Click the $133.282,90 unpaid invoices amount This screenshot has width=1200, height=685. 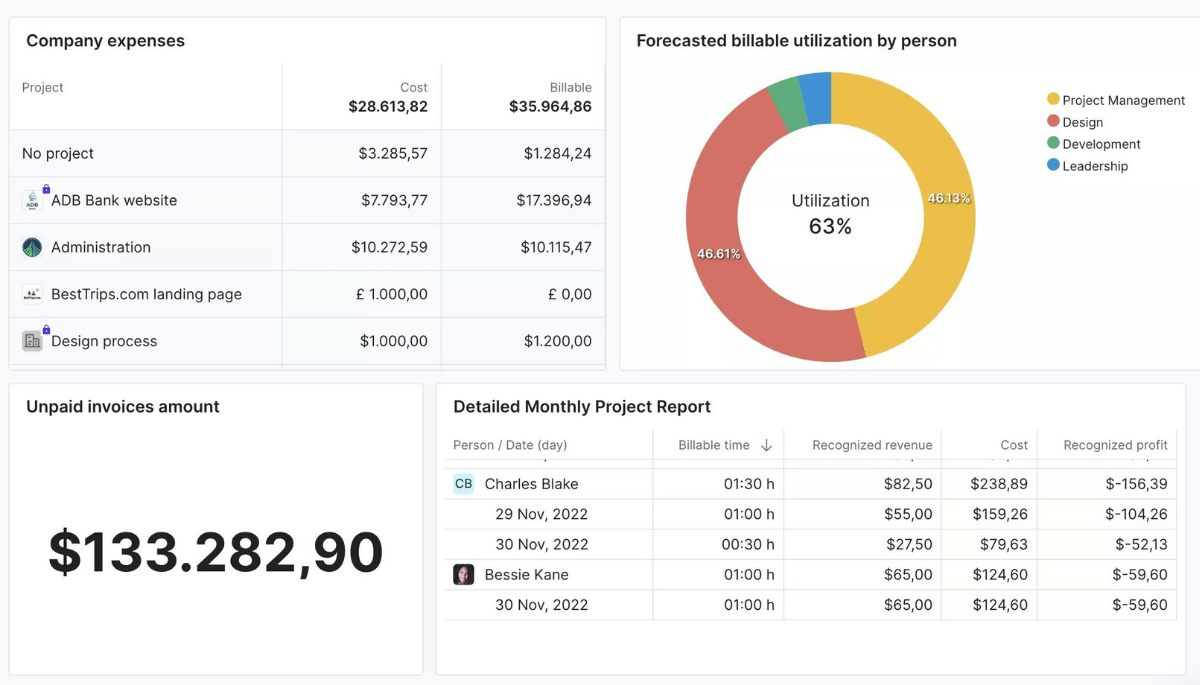[x=216, y=552]
